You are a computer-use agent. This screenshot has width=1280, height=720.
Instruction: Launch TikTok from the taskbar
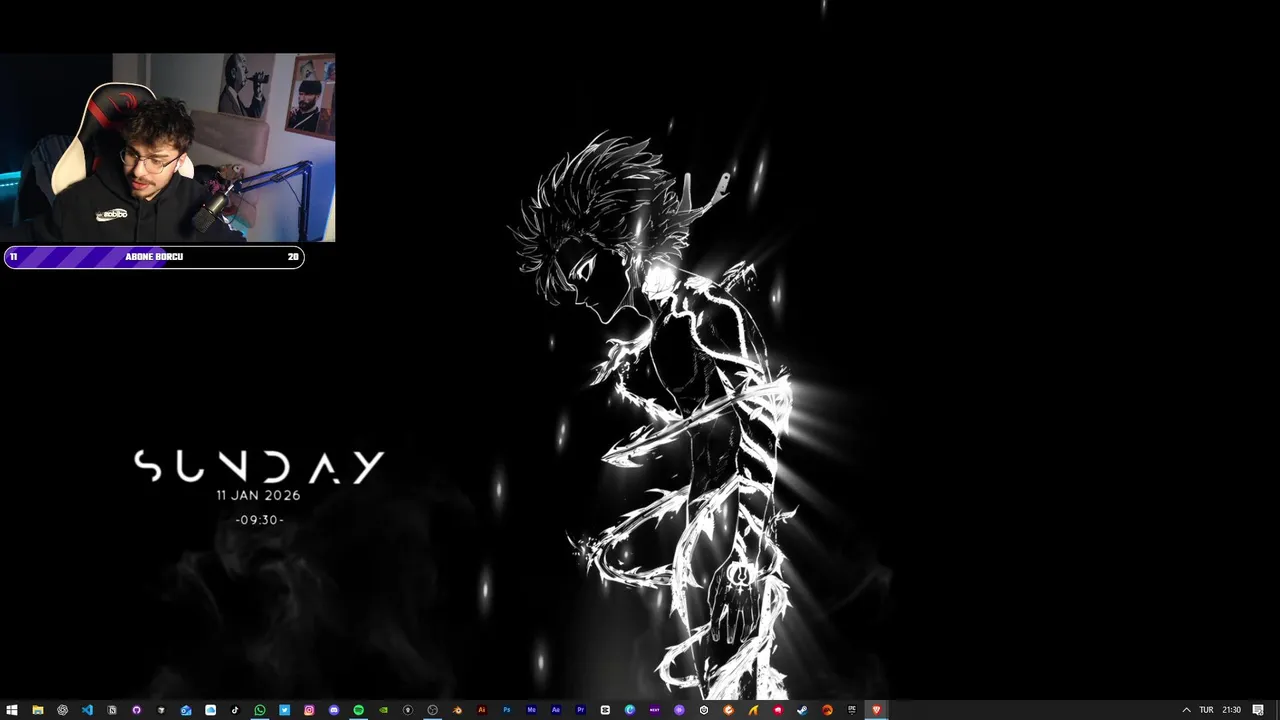235,710
